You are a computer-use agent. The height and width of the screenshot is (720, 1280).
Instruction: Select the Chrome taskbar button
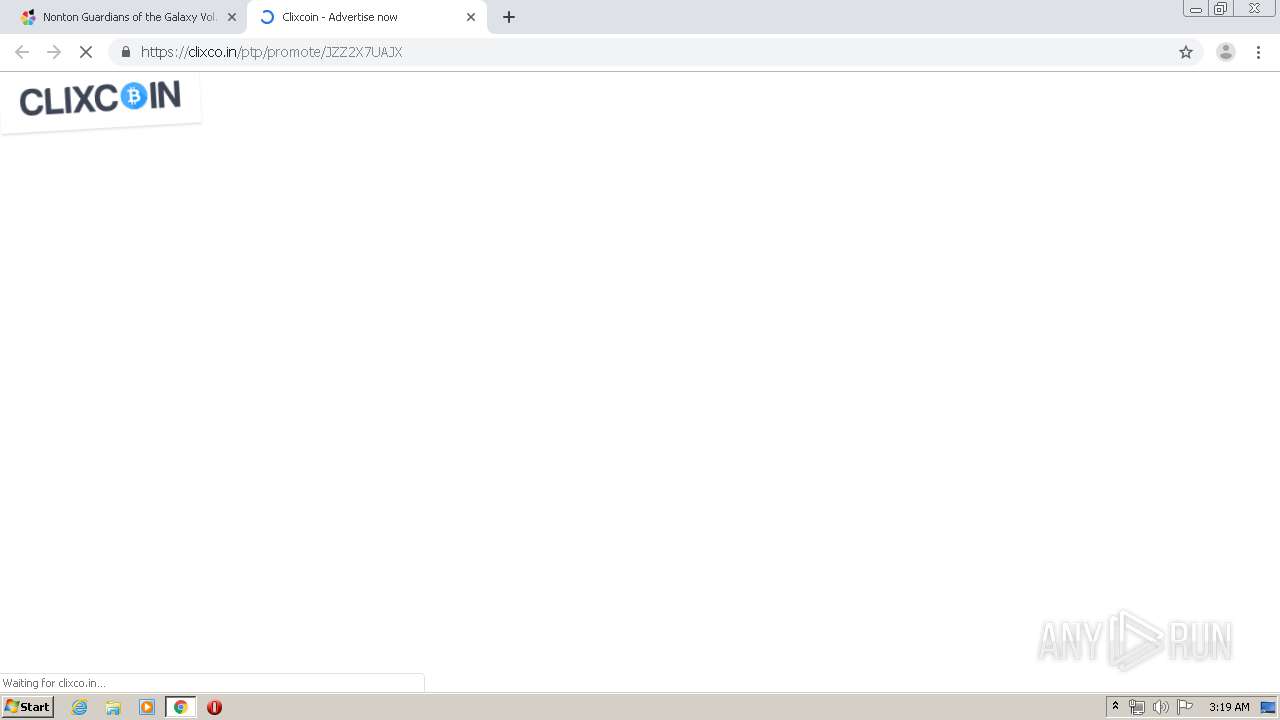click(180, 707)
